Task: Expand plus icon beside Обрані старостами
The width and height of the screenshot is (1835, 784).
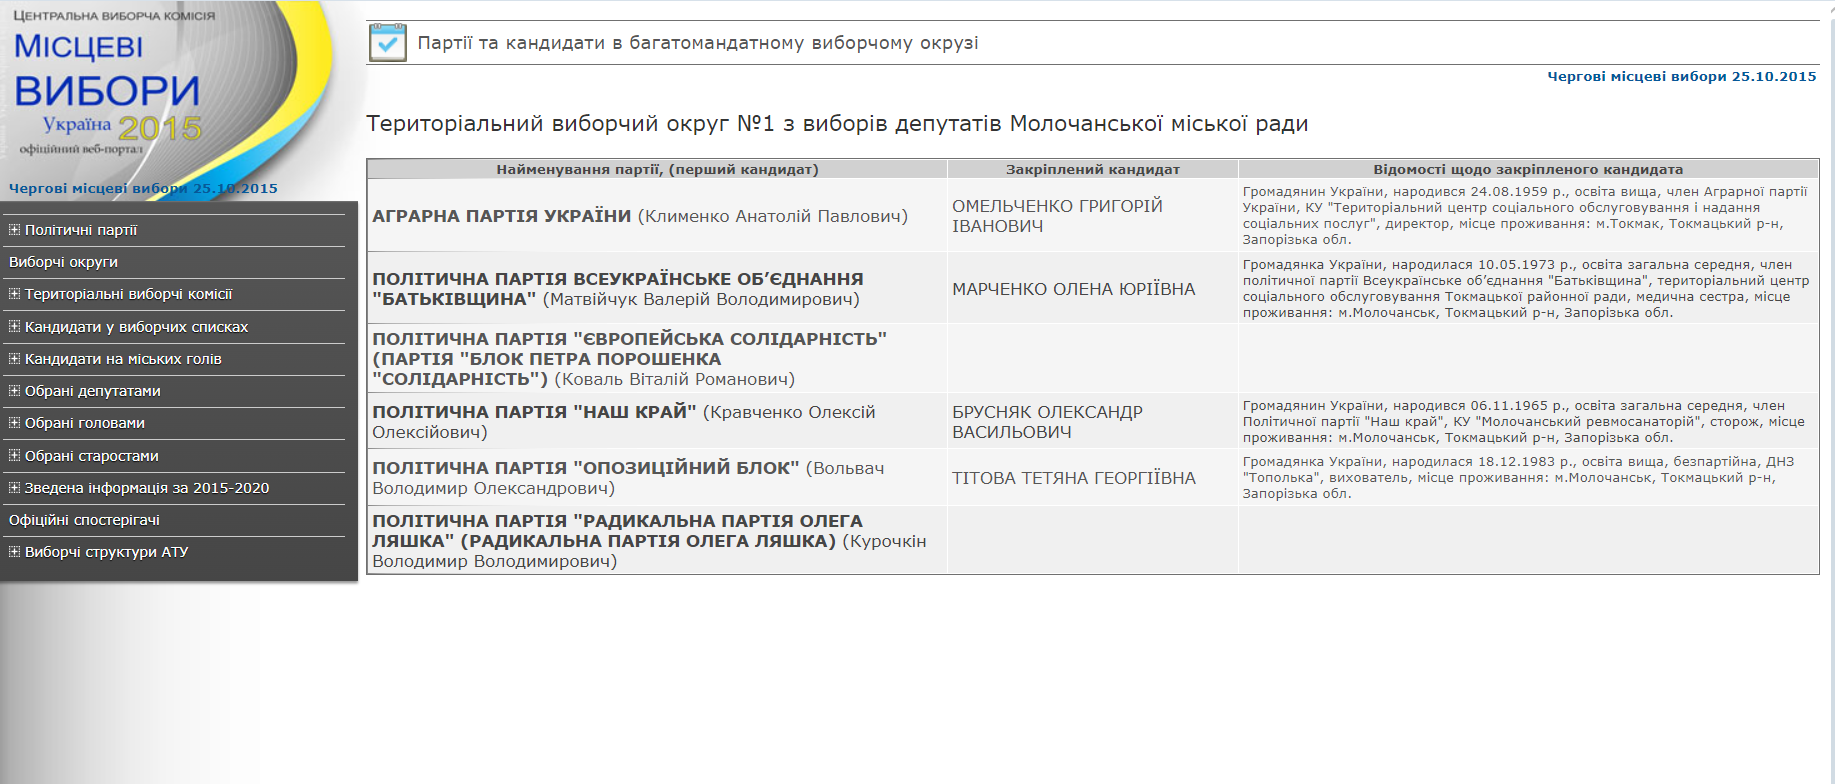Action: pyautogui.click(x=14, y=456)
